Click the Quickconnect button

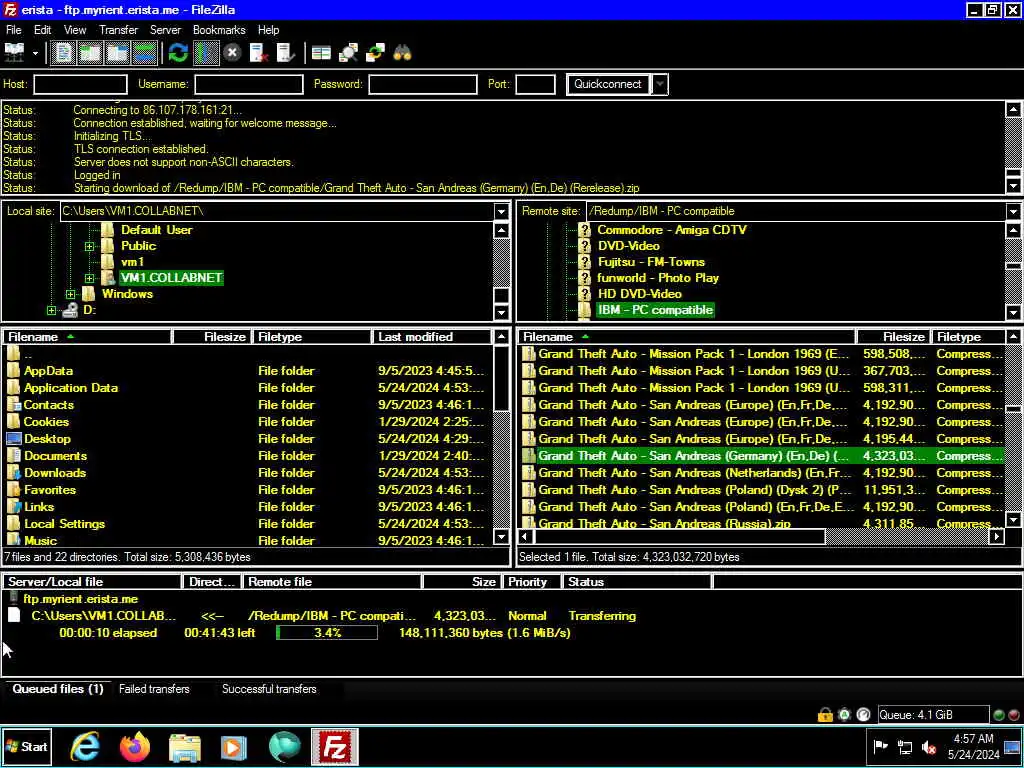(x=607, y=84)
